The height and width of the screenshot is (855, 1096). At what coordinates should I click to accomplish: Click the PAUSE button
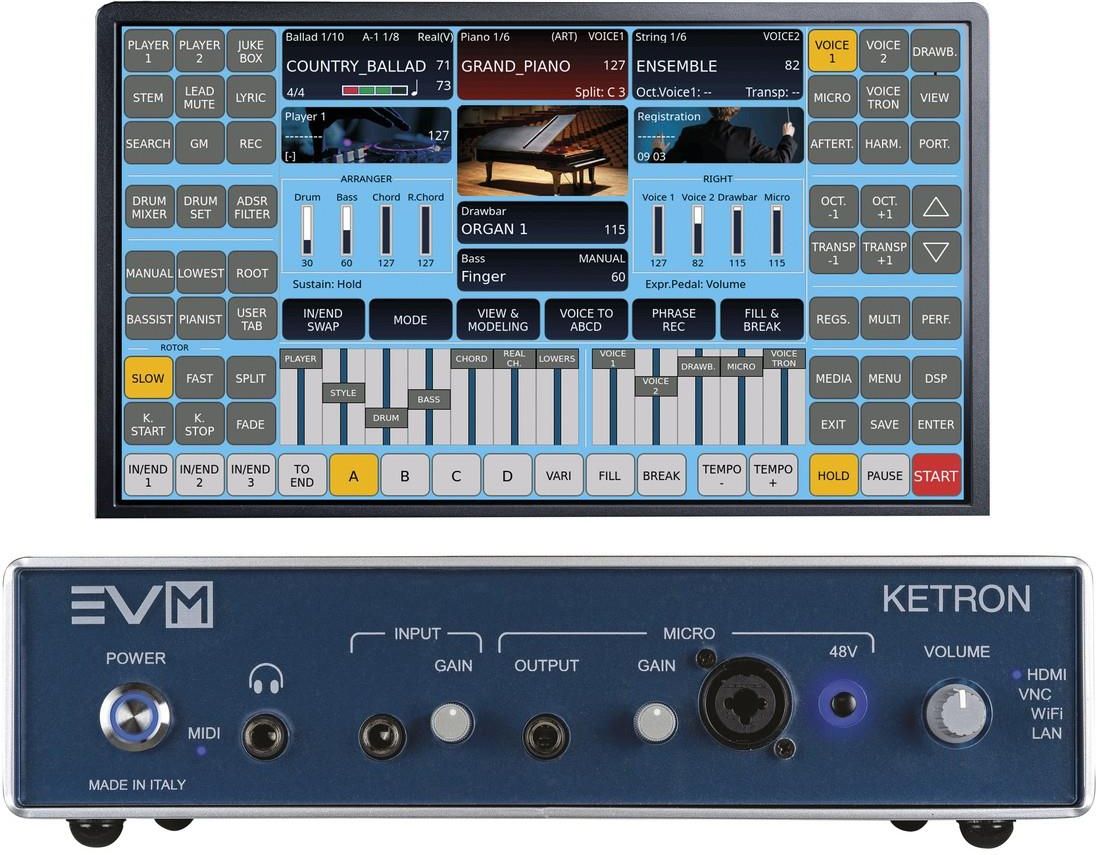click(x=885, y=475)
